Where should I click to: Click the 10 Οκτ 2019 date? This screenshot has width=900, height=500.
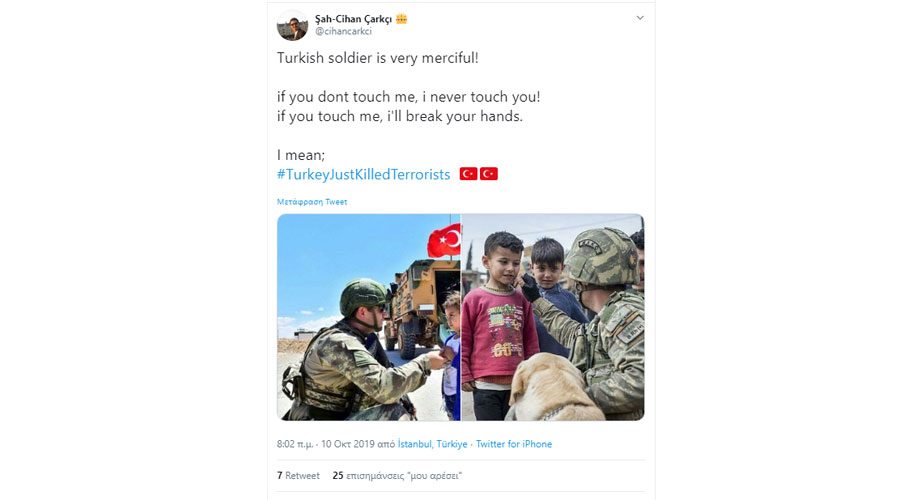(x=348, y=444)
